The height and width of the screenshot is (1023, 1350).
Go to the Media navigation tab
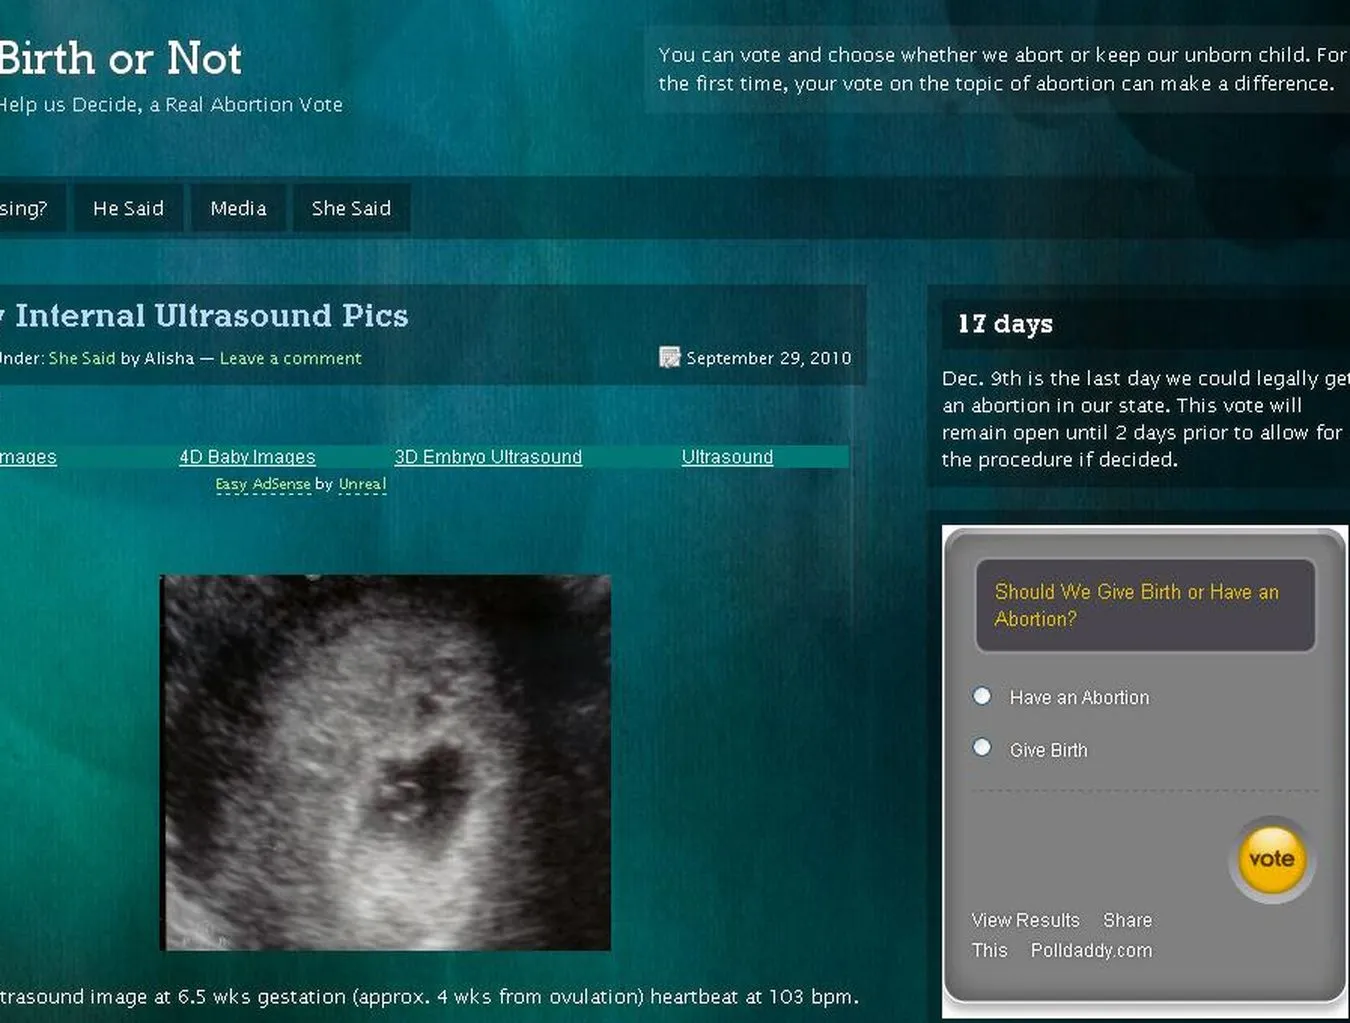238,208
